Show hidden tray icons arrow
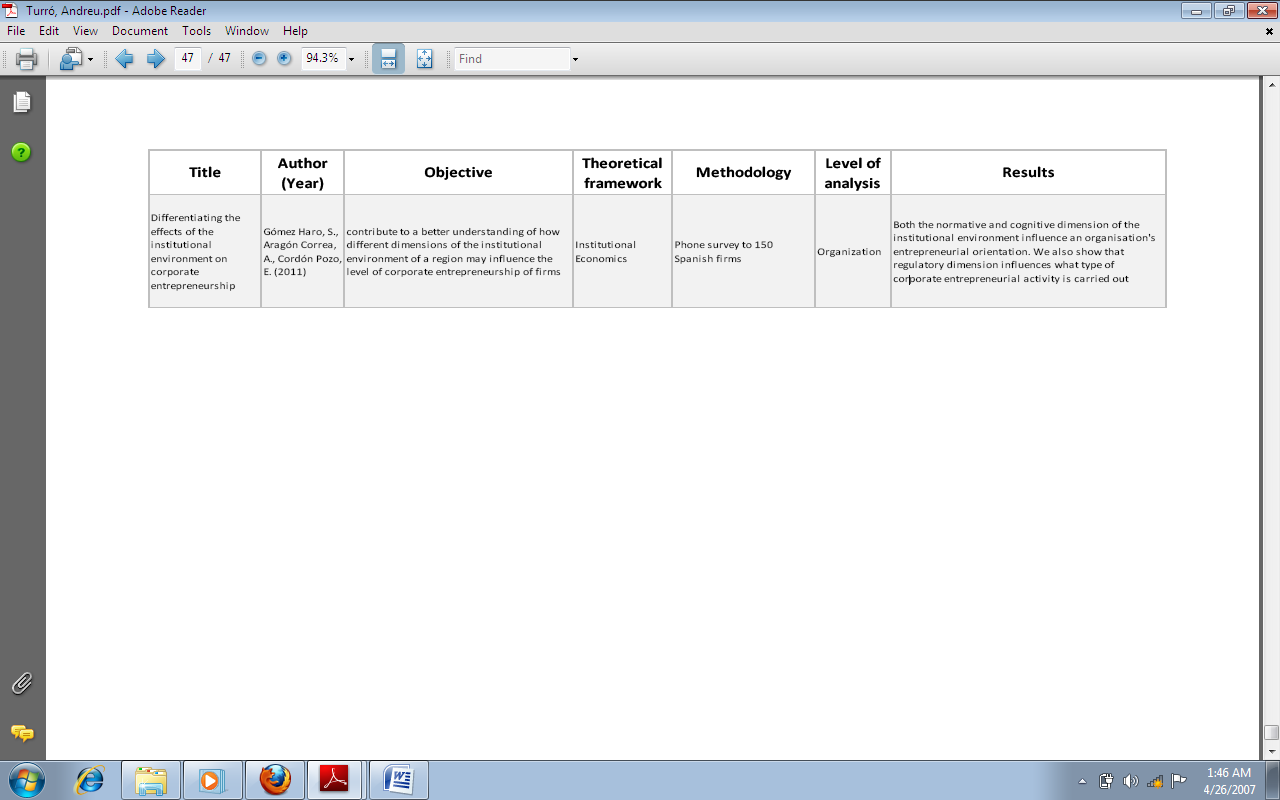Viewport: 1280px width, 800px height. tap(1082, 781)
